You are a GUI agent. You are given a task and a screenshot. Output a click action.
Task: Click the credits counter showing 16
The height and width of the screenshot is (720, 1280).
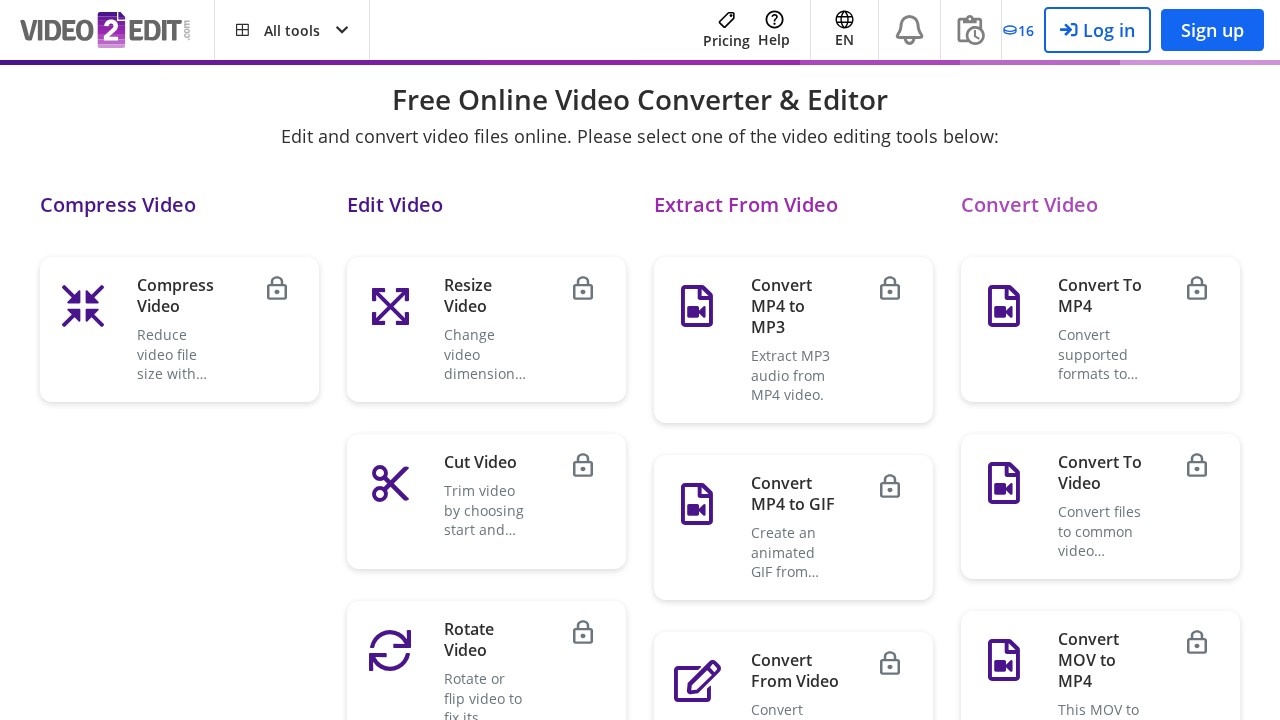tap(1018, 31)
